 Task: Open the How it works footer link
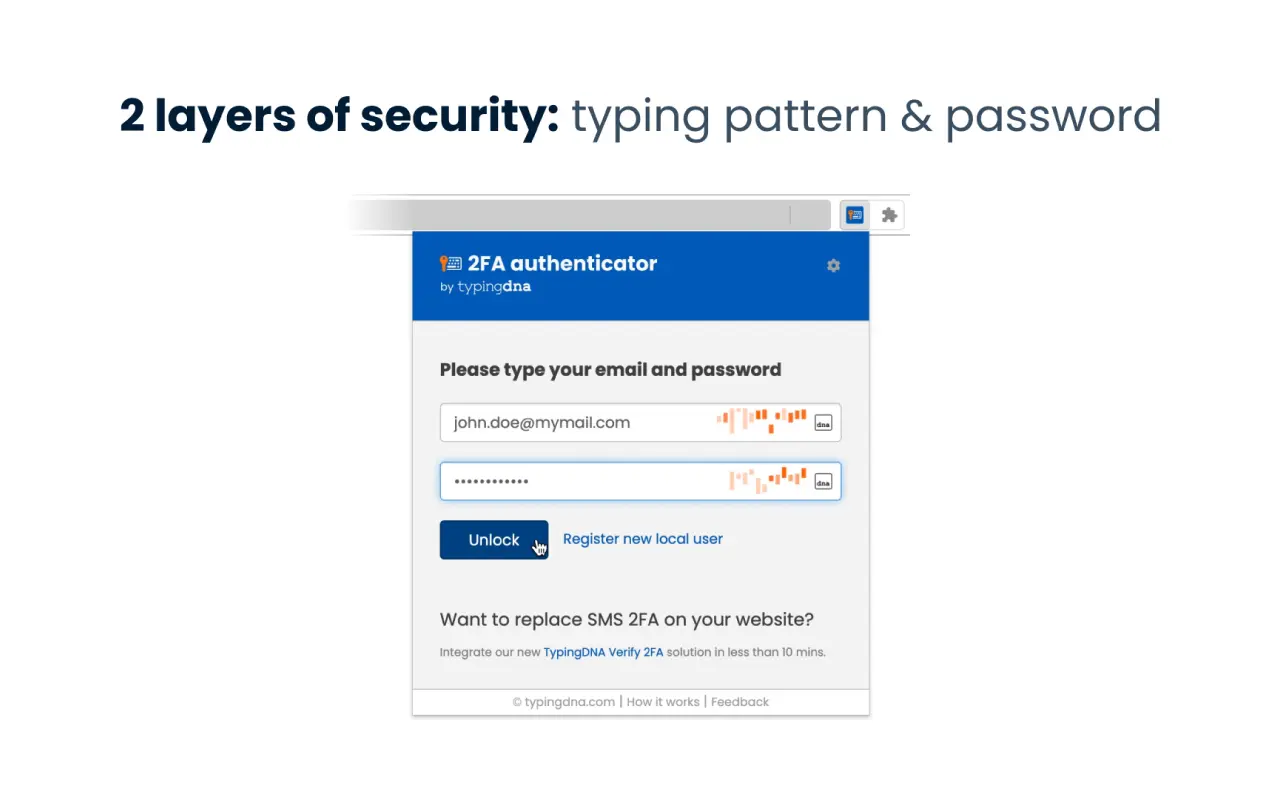(663, 702)
